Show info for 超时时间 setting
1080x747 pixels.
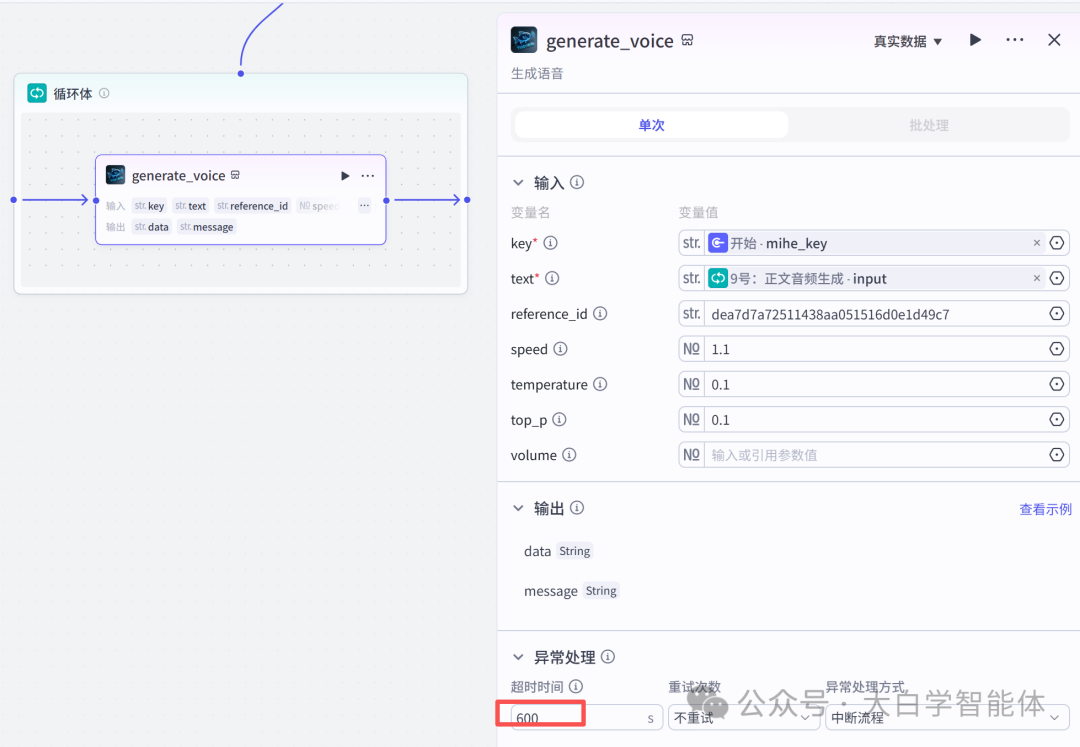[x=576, y=686]
